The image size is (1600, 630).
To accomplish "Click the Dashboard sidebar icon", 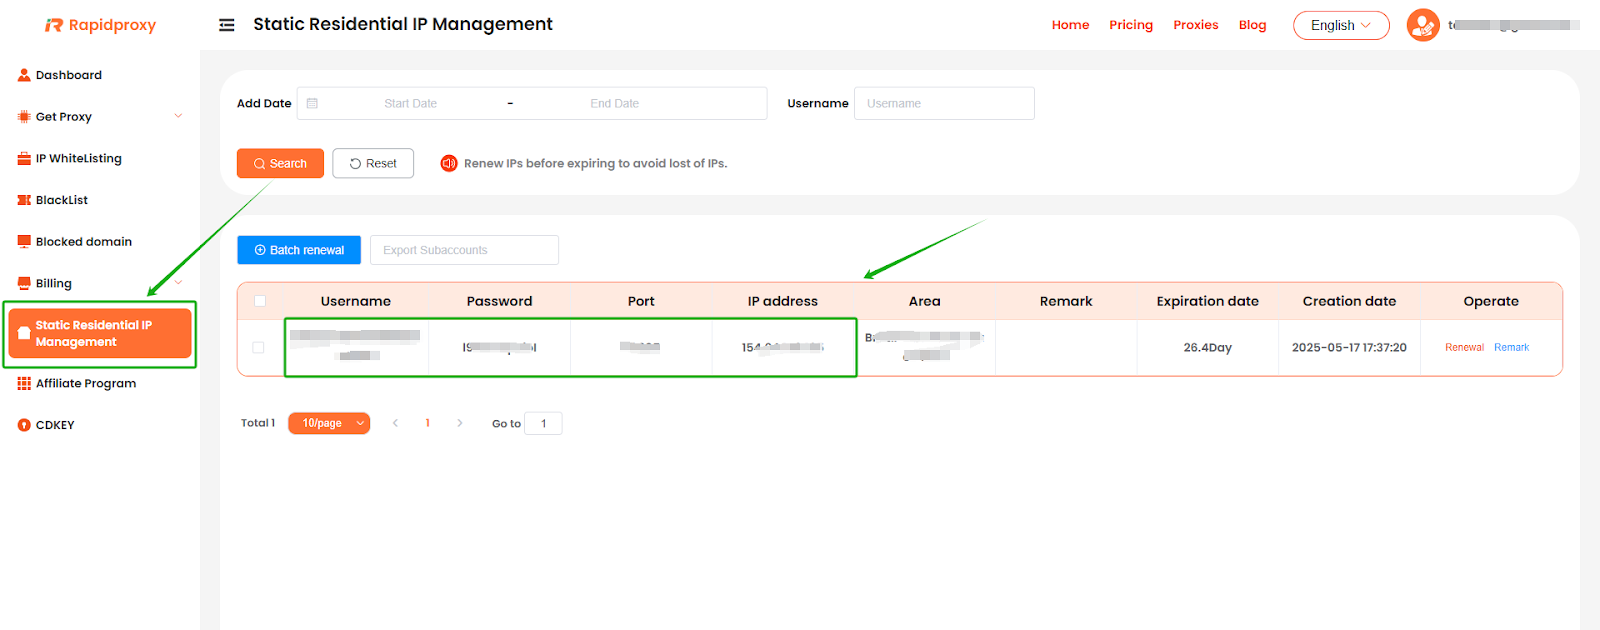I will click(24, 75).
